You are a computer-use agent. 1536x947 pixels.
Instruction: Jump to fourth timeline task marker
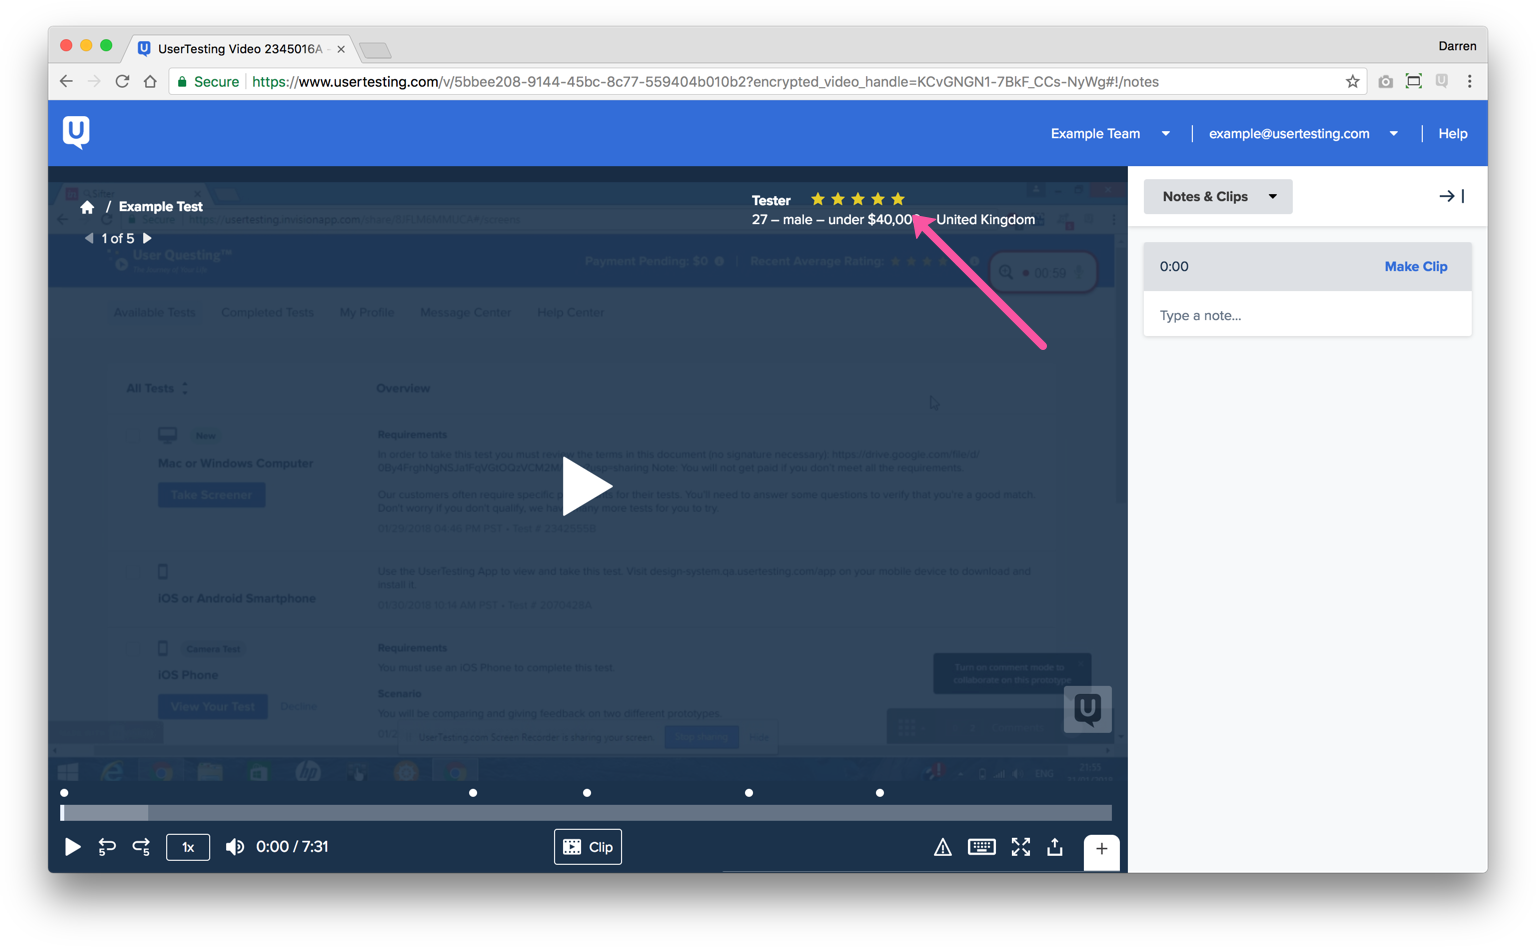[x=749, y=793]
